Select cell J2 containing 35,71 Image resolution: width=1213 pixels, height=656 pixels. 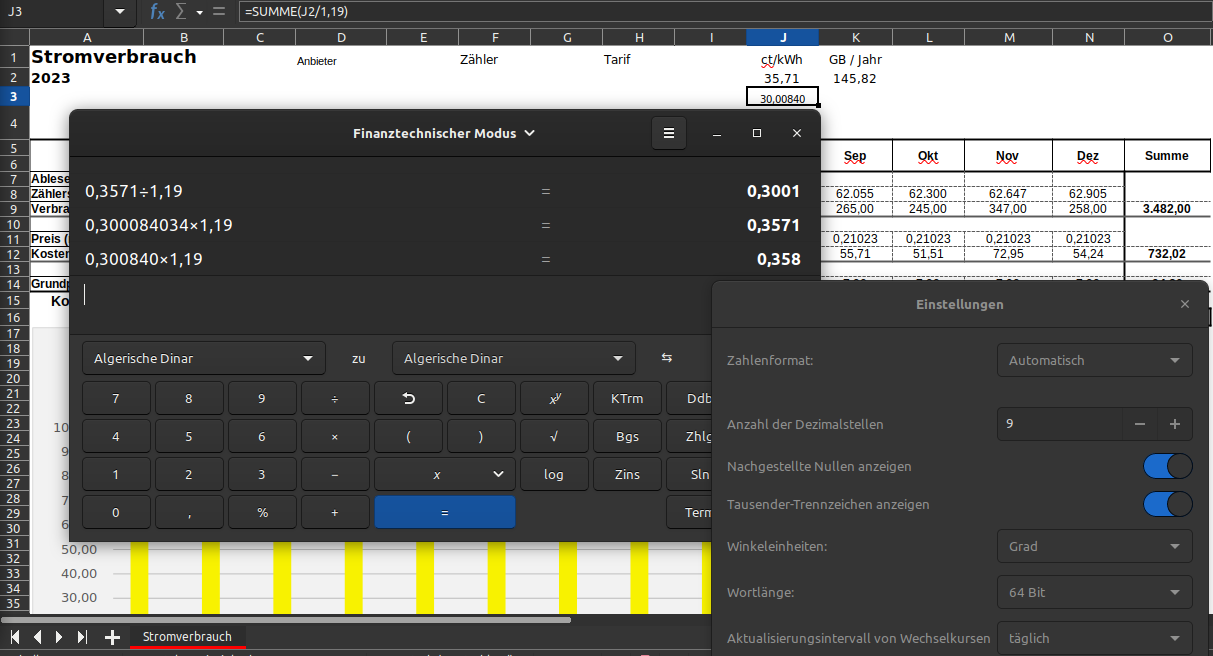782,78
